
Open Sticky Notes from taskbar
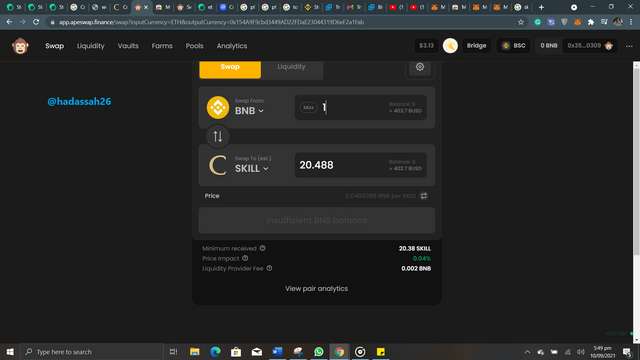(x=381, y=351)
